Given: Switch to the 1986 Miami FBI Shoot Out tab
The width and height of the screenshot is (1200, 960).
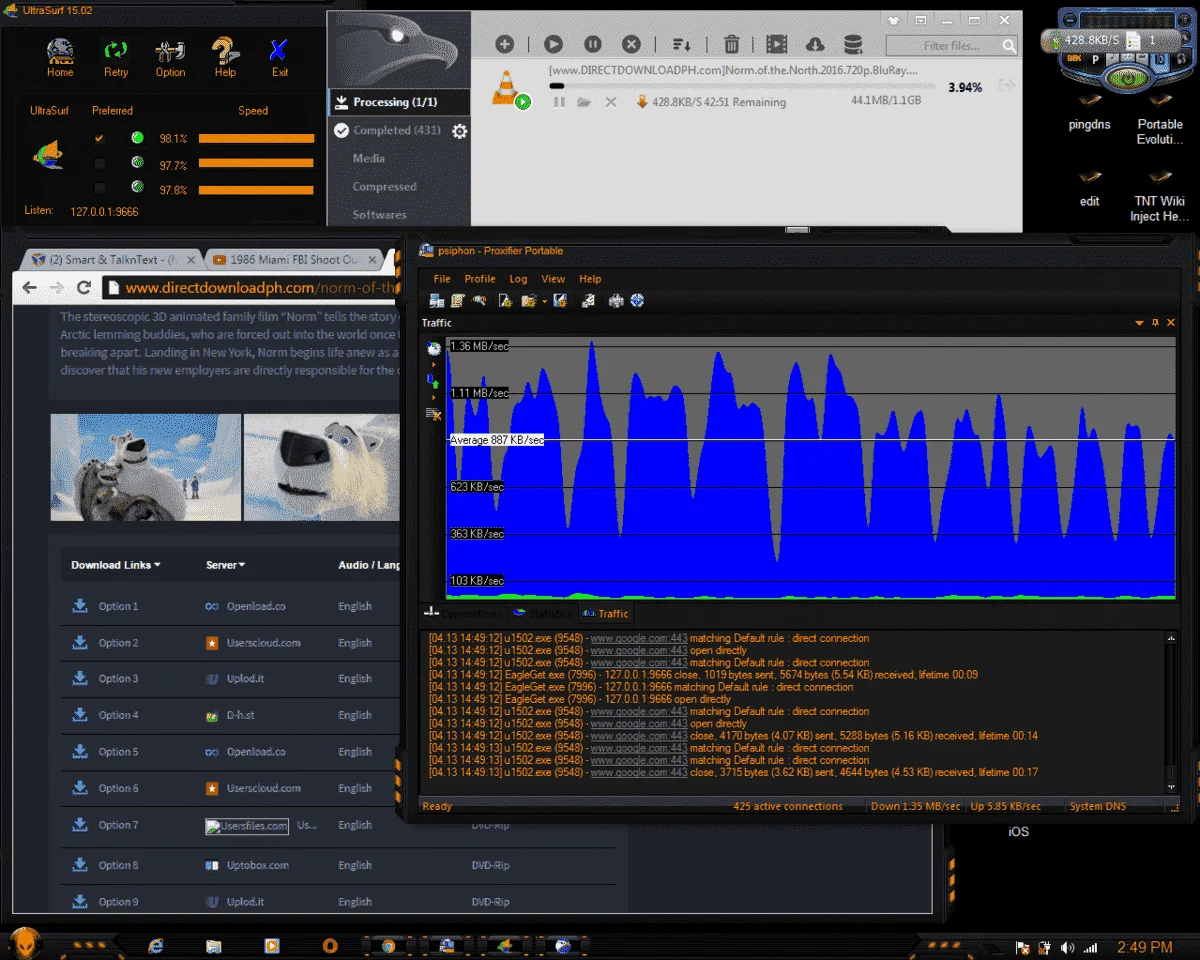Looking at the screenshot, I should point(293,259).
